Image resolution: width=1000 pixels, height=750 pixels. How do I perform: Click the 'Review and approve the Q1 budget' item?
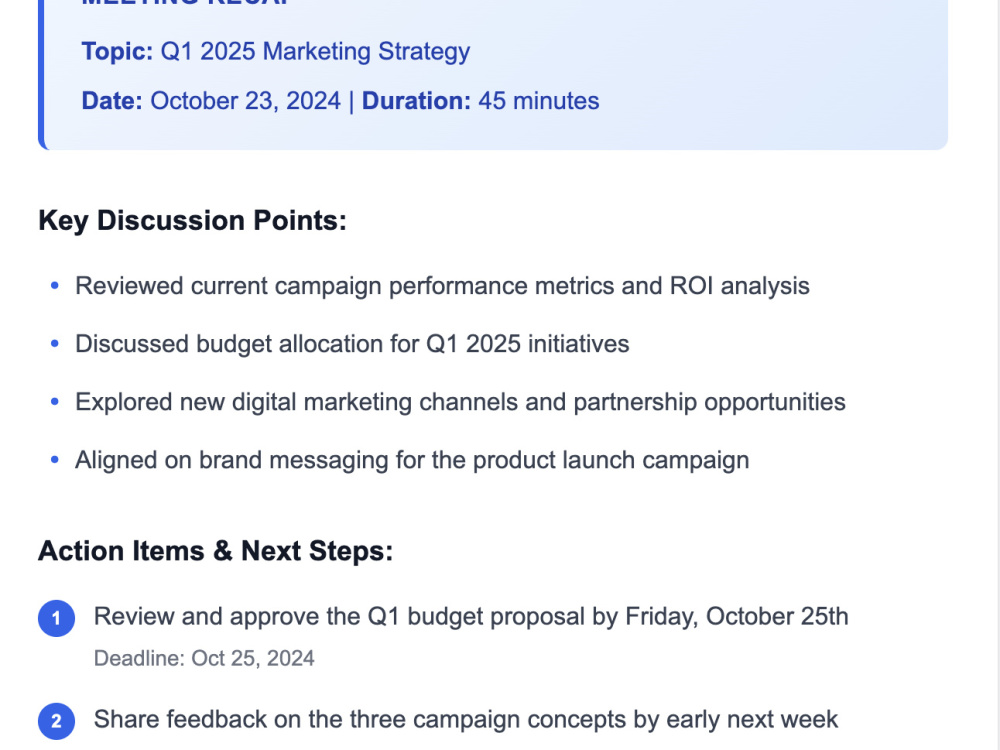click(x=471, y=617)
